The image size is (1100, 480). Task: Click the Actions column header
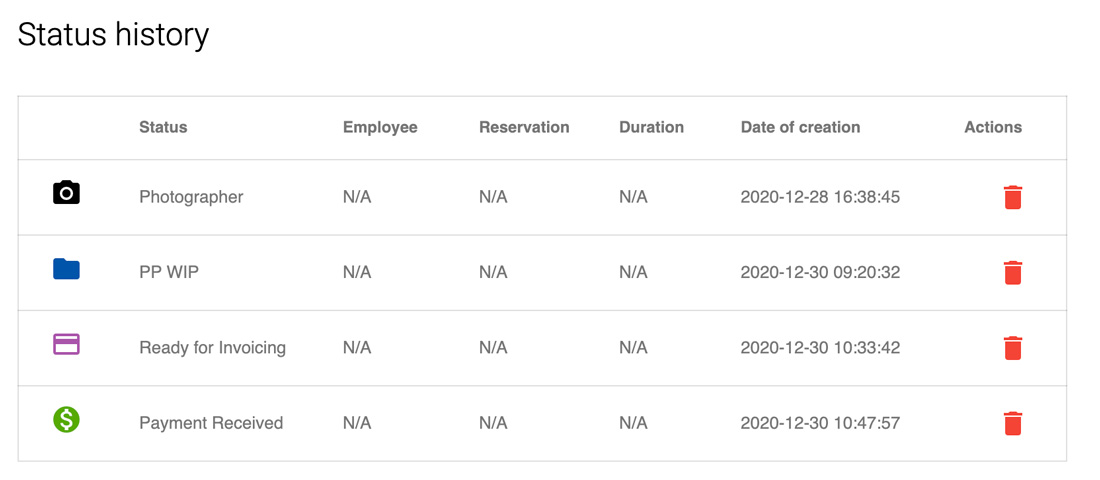pyautogui.click(x=993, y=127)
